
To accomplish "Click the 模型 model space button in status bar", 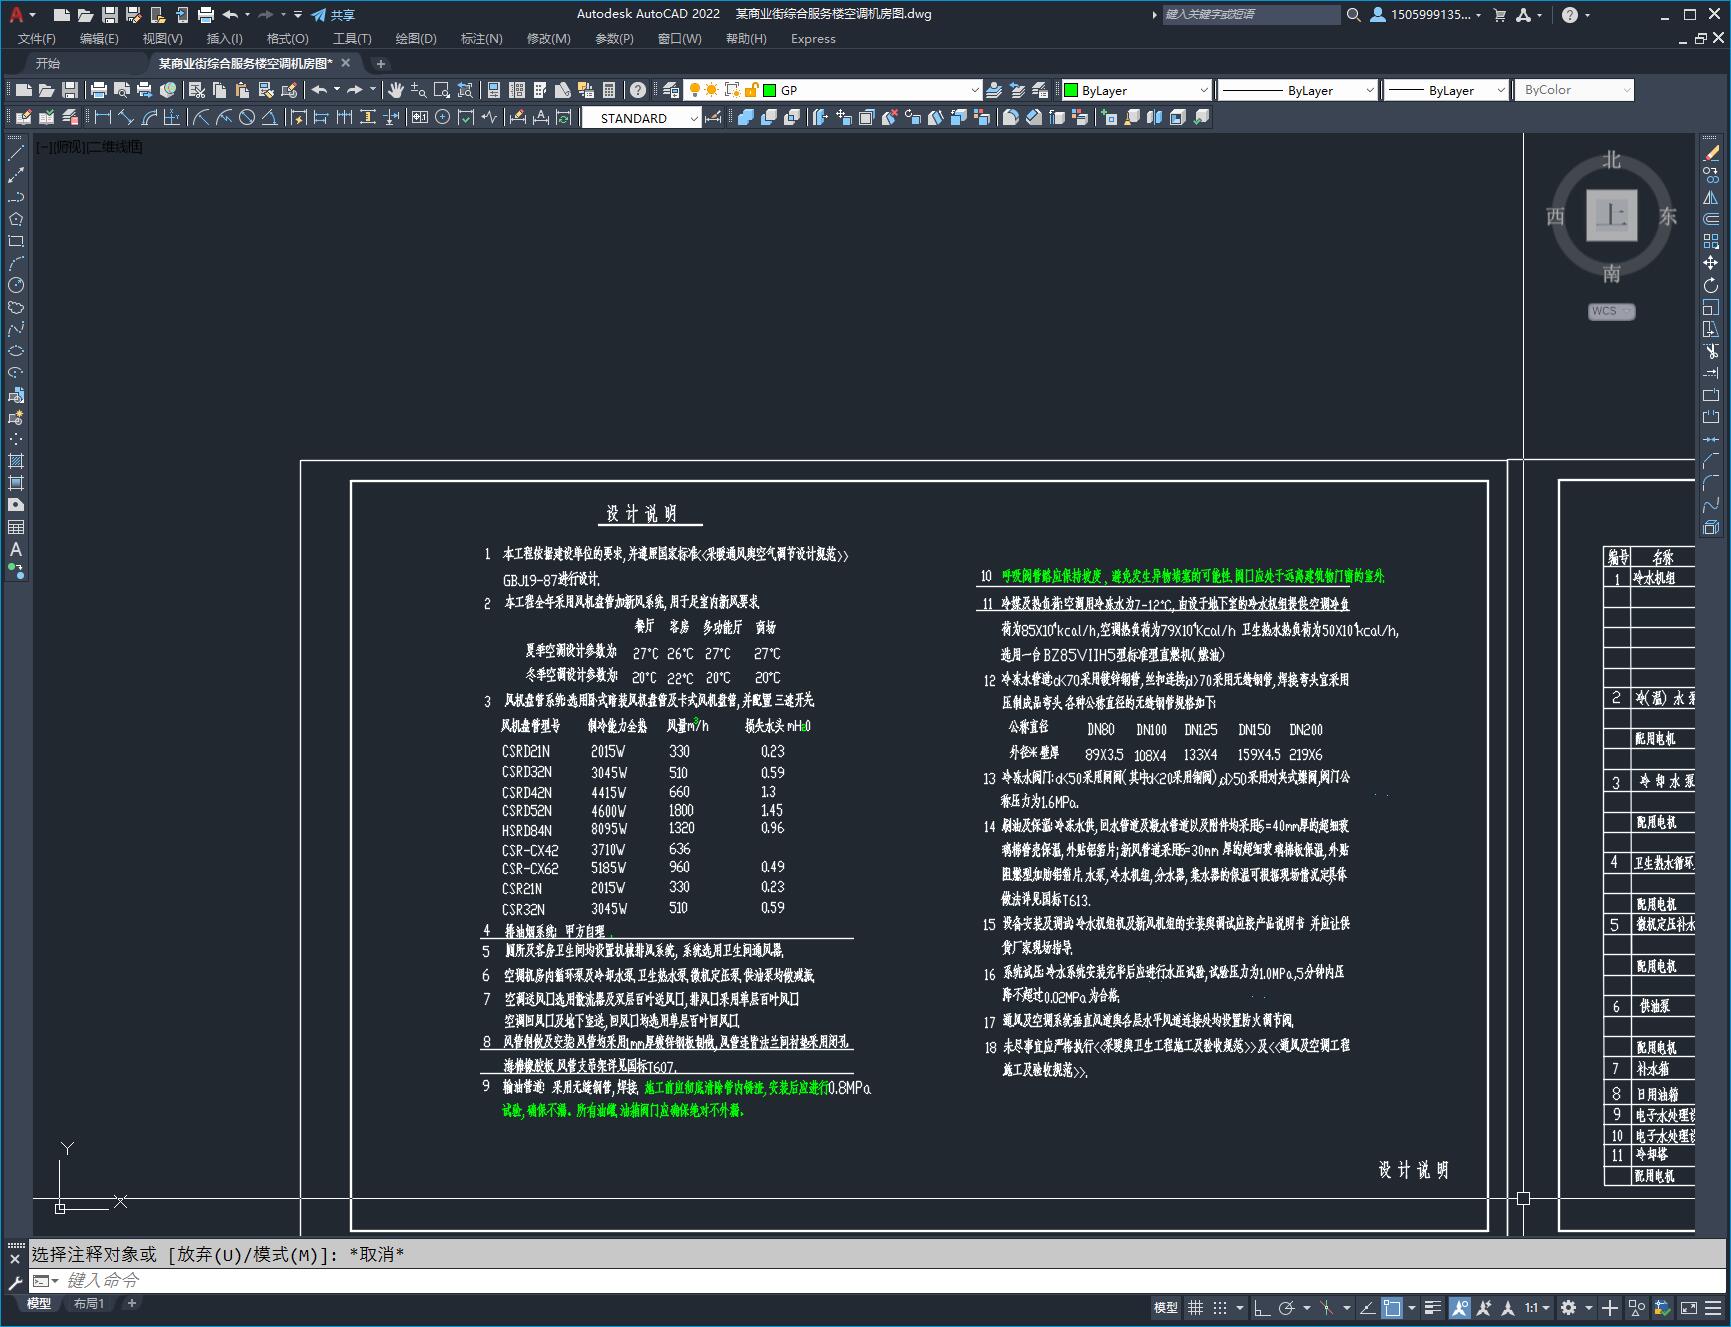I will (x=1166, y=1307).
